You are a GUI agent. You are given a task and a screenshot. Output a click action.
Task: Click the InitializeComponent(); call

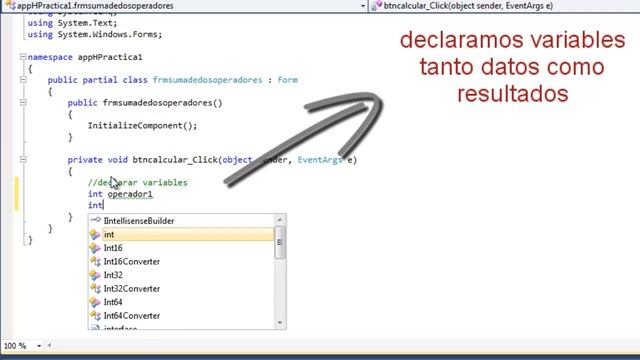coord(142,126)
